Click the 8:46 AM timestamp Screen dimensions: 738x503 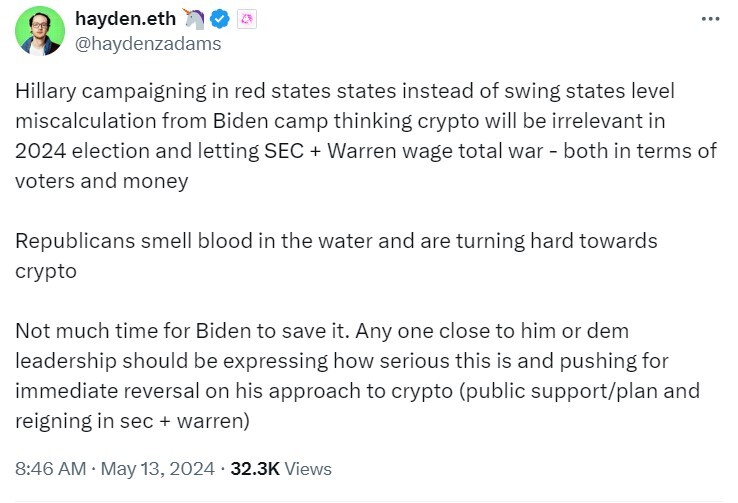[50, 469]
